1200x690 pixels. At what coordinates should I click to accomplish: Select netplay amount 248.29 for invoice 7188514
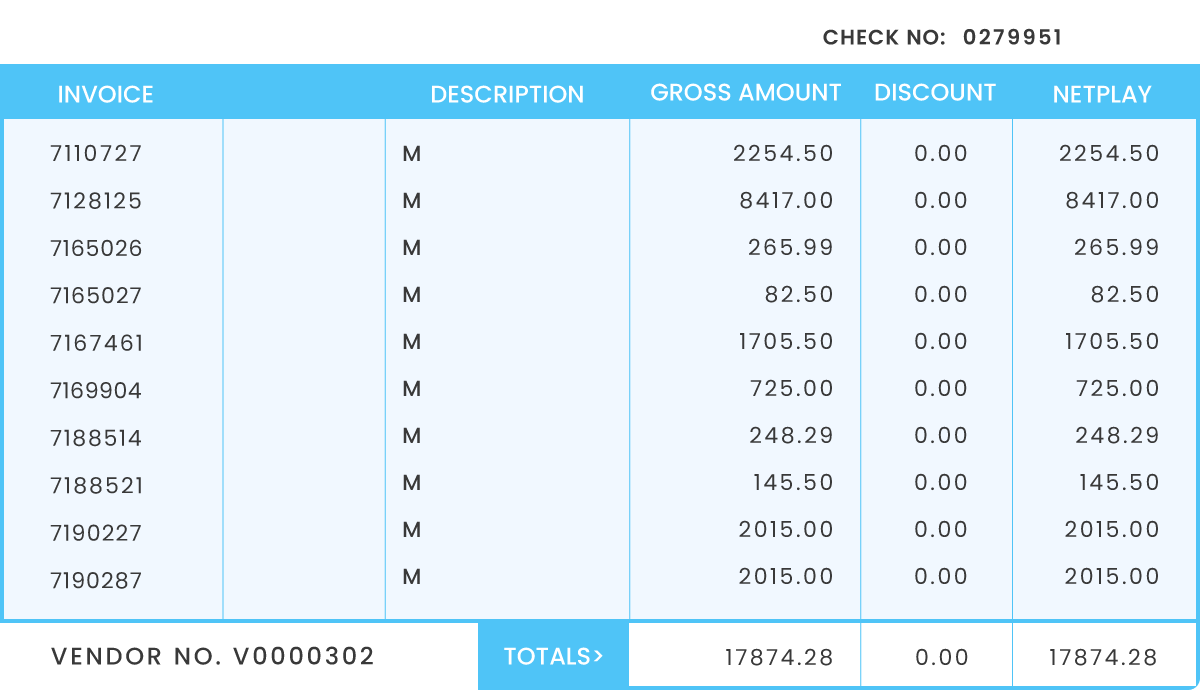pos(1117,436)
